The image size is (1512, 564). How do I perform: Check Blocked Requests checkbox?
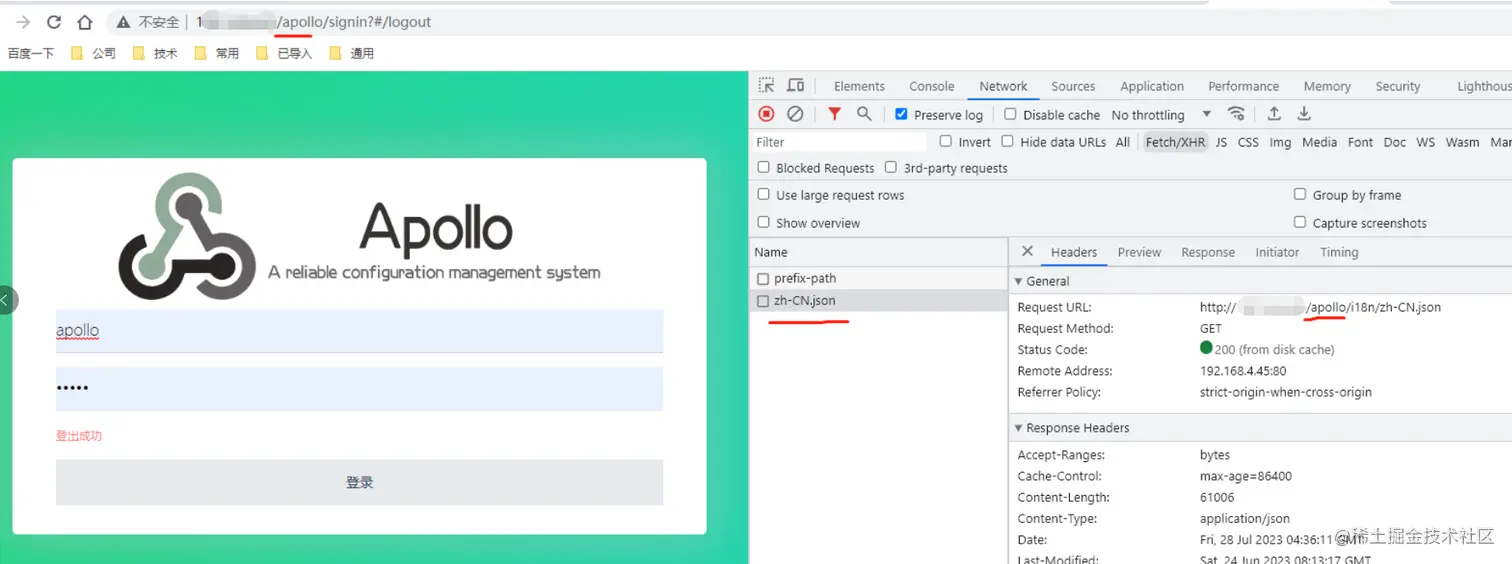764,167
